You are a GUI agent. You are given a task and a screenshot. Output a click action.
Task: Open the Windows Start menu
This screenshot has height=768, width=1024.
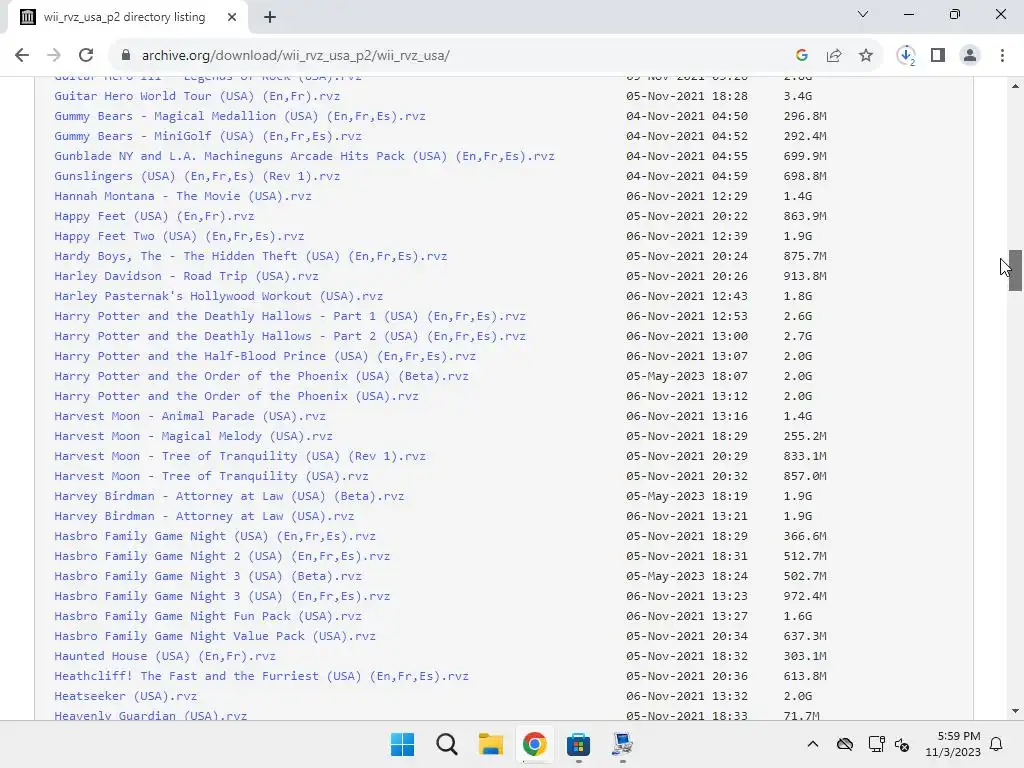coord(402,744)
